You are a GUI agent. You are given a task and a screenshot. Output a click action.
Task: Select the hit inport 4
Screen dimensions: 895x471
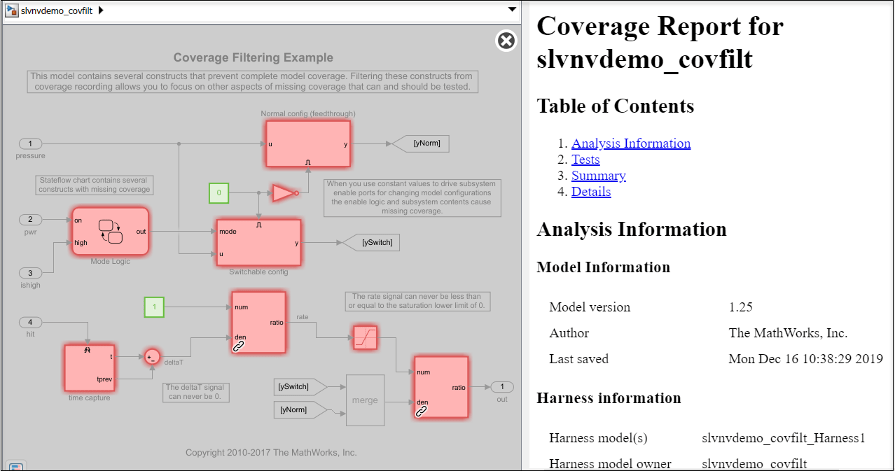30,323
